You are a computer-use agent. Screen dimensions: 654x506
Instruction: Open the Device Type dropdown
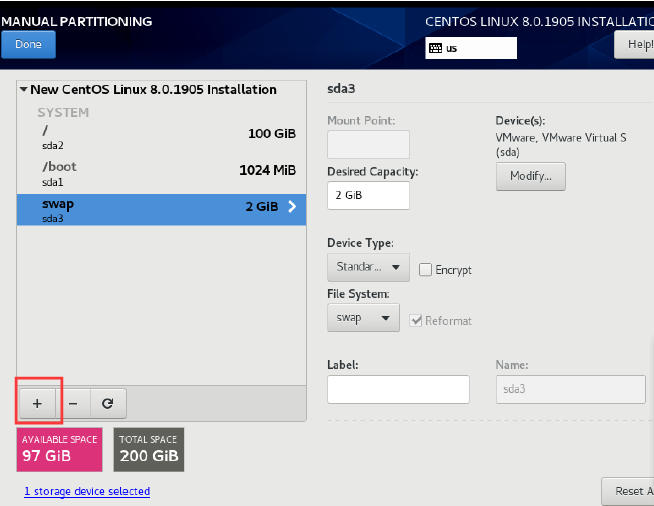click(x=368, y=267)
